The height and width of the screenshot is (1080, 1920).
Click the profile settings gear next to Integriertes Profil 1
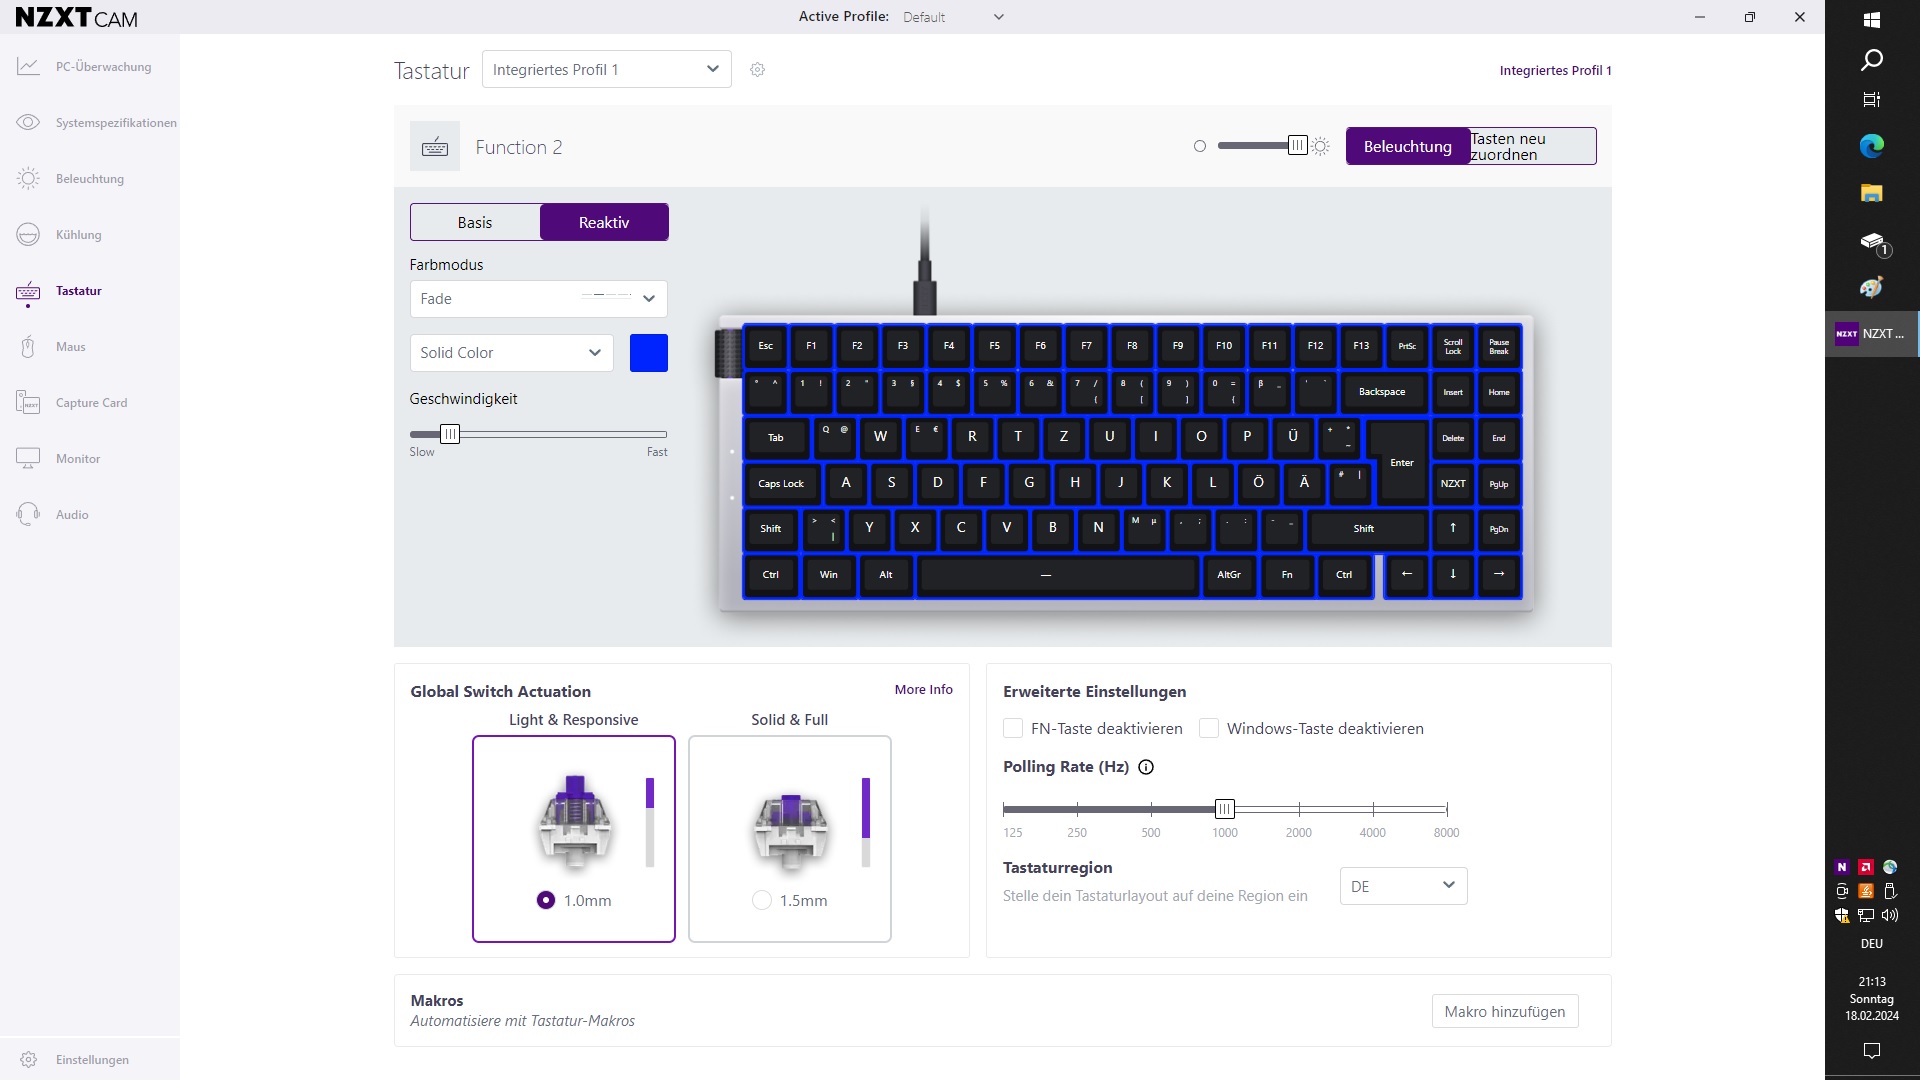pos(758,70)
